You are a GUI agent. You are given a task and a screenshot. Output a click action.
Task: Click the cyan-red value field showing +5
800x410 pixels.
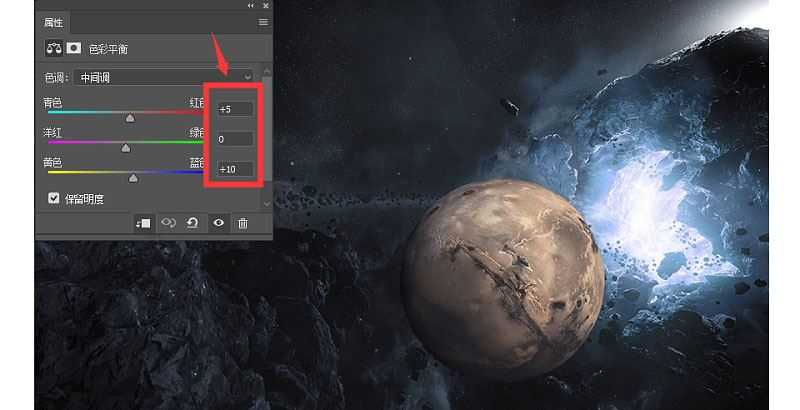tap(235, 108)
